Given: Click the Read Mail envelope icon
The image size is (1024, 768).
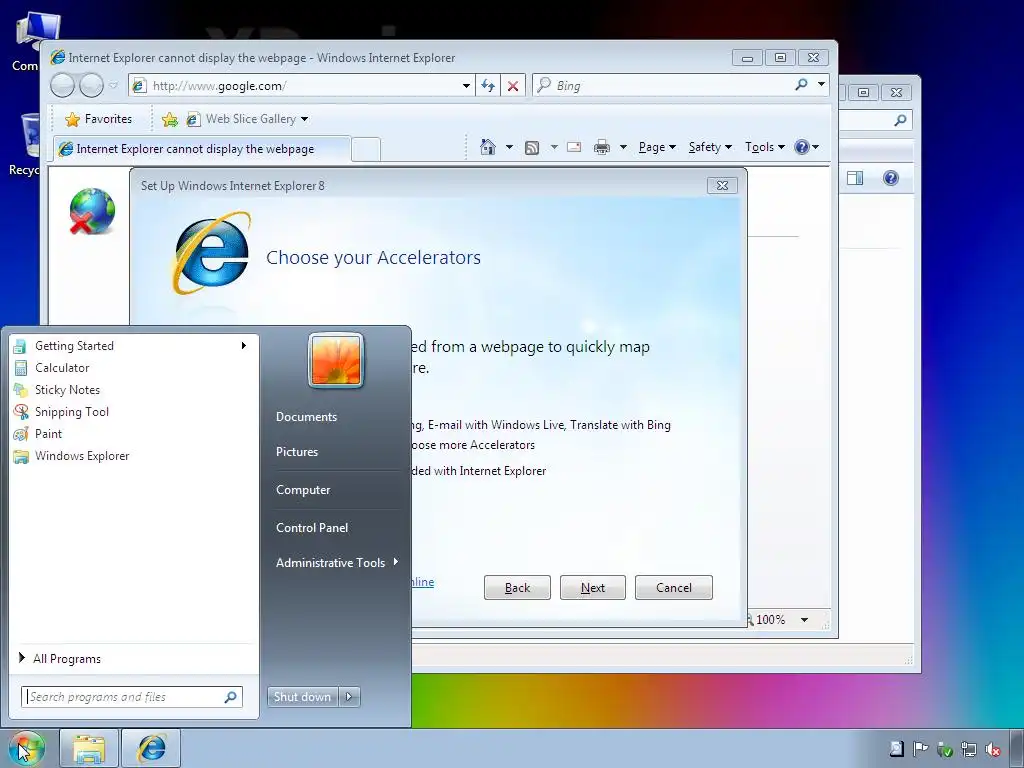Looking at the screenshot, I should coord(574,147).
